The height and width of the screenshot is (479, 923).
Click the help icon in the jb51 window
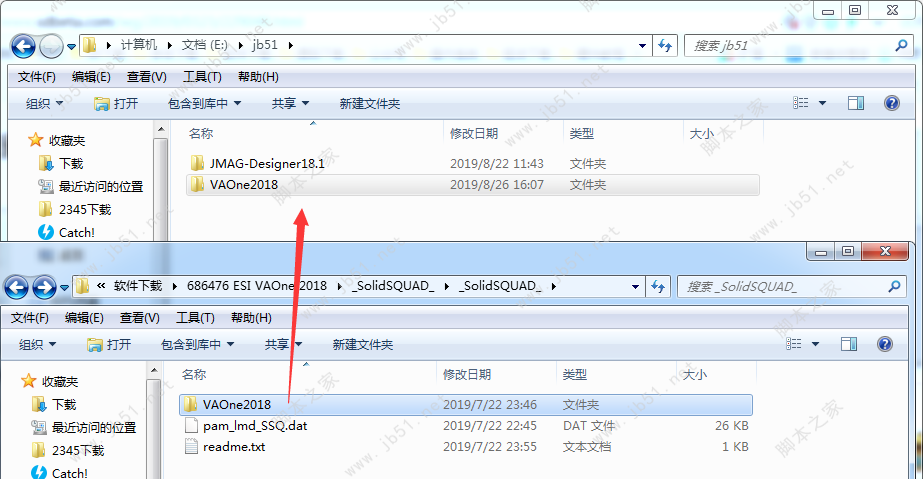892,103
